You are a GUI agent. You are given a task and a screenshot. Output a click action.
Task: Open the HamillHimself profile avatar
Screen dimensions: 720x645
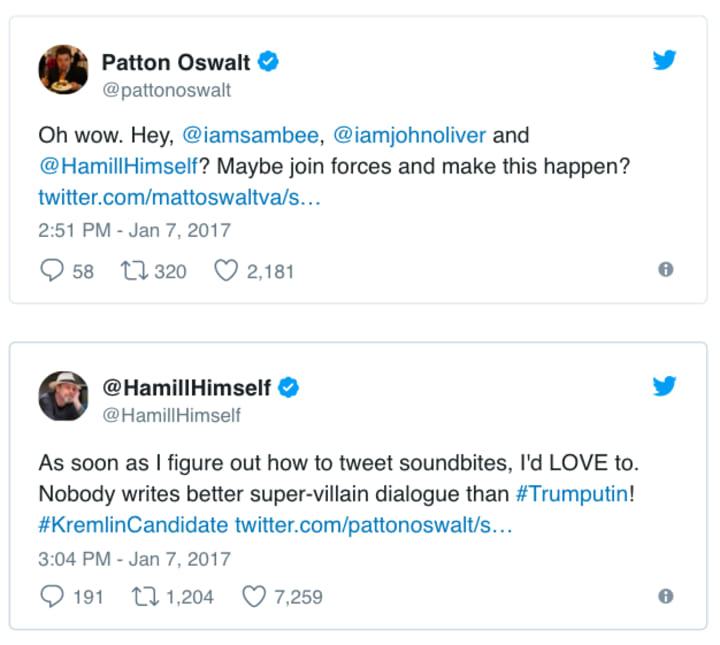tap(63, 397)
